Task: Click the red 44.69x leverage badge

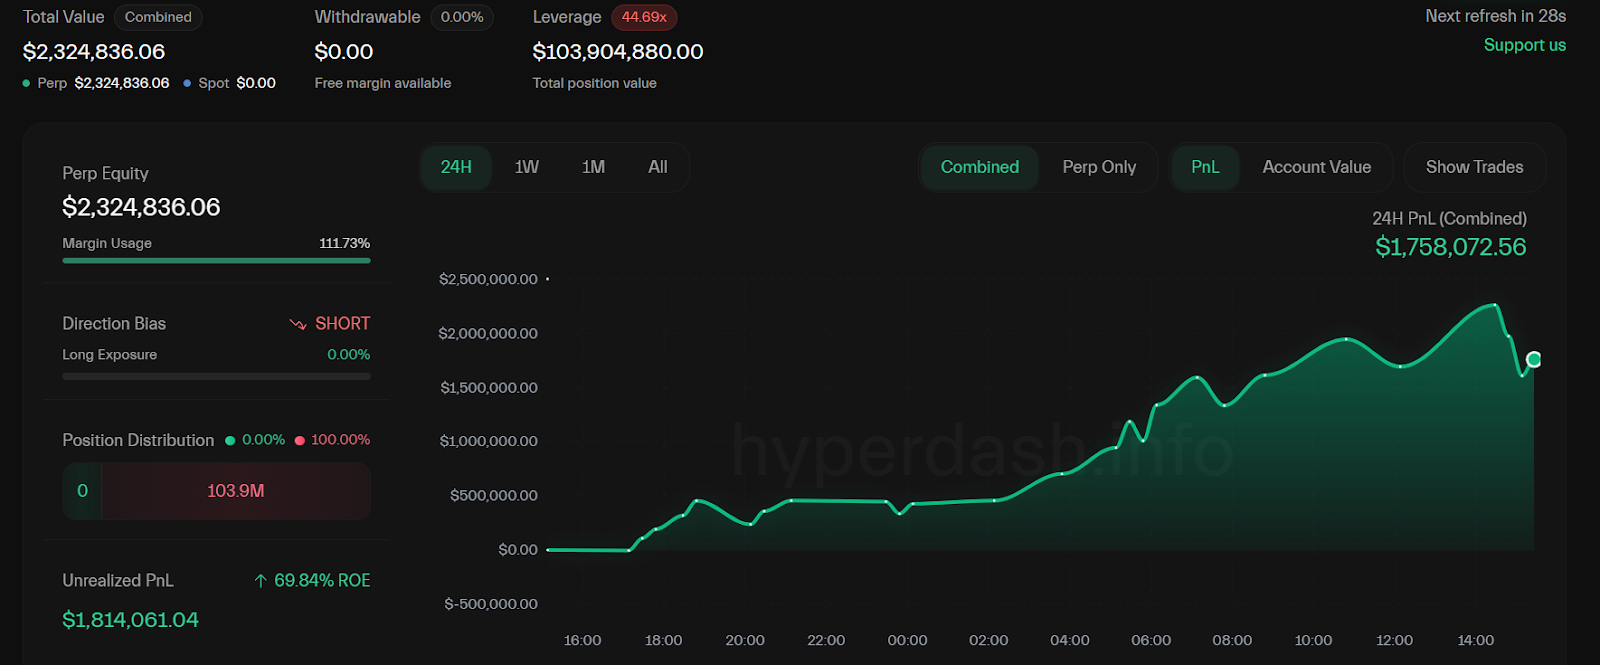Action: click(644, 18)
